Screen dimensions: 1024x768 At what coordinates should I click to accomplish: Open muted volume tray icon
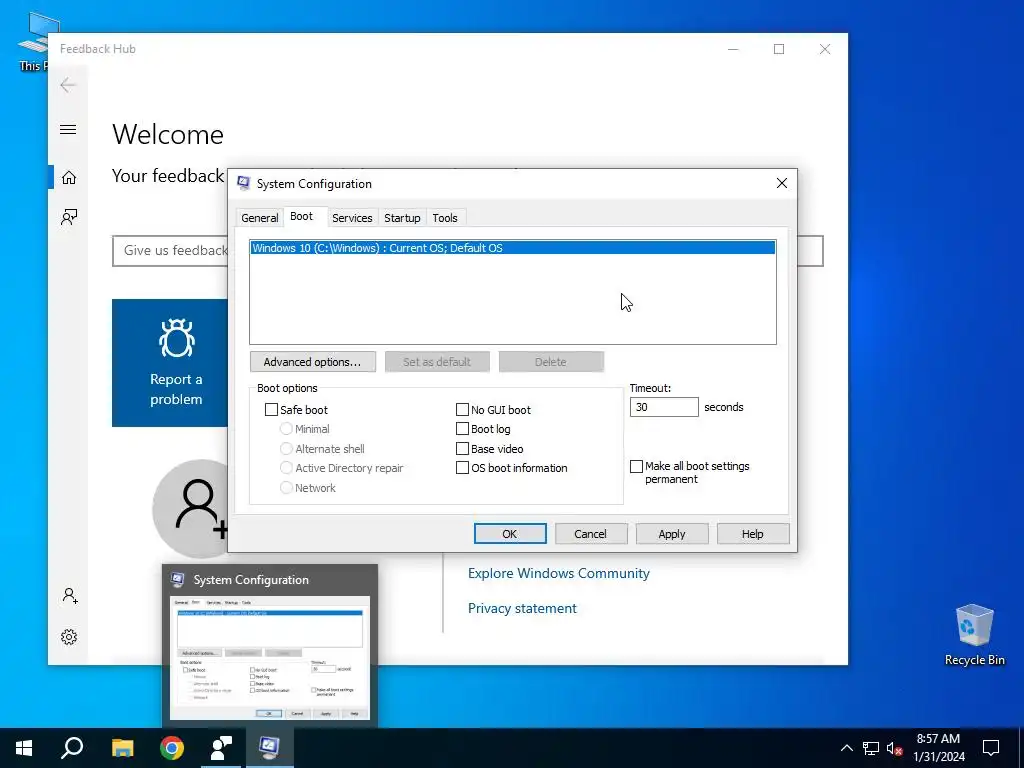pos(895,748)
